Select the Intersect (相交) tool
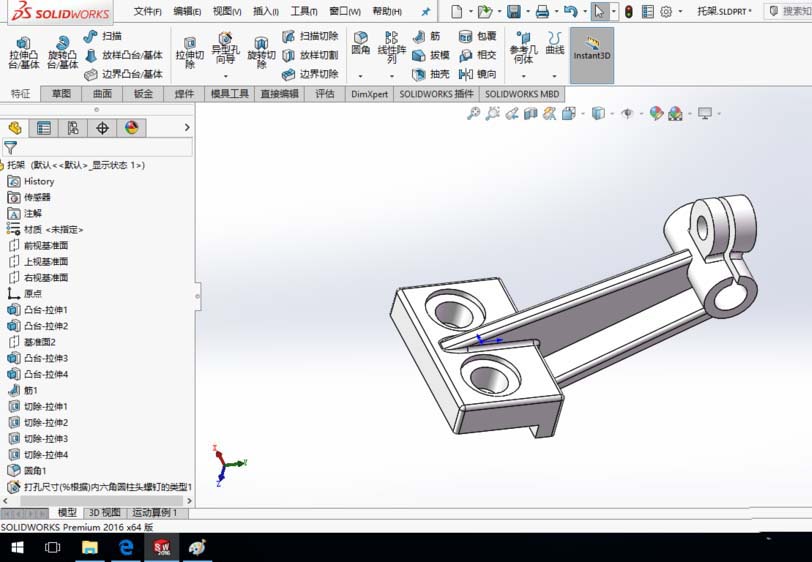 click(477, 55)
